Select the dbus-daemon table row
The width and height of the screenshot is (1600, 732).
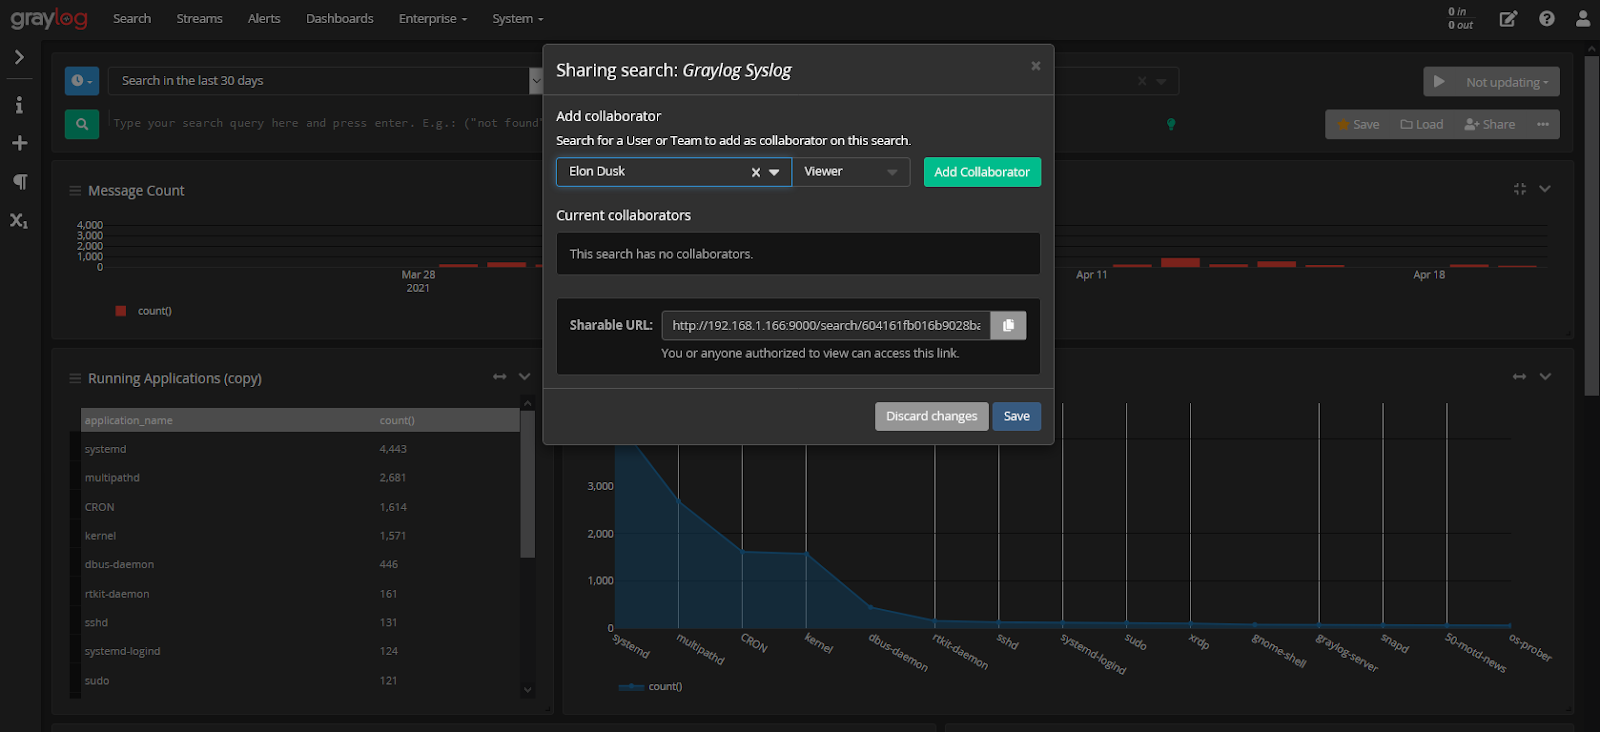pyautogui.click(x=300, y=564)
